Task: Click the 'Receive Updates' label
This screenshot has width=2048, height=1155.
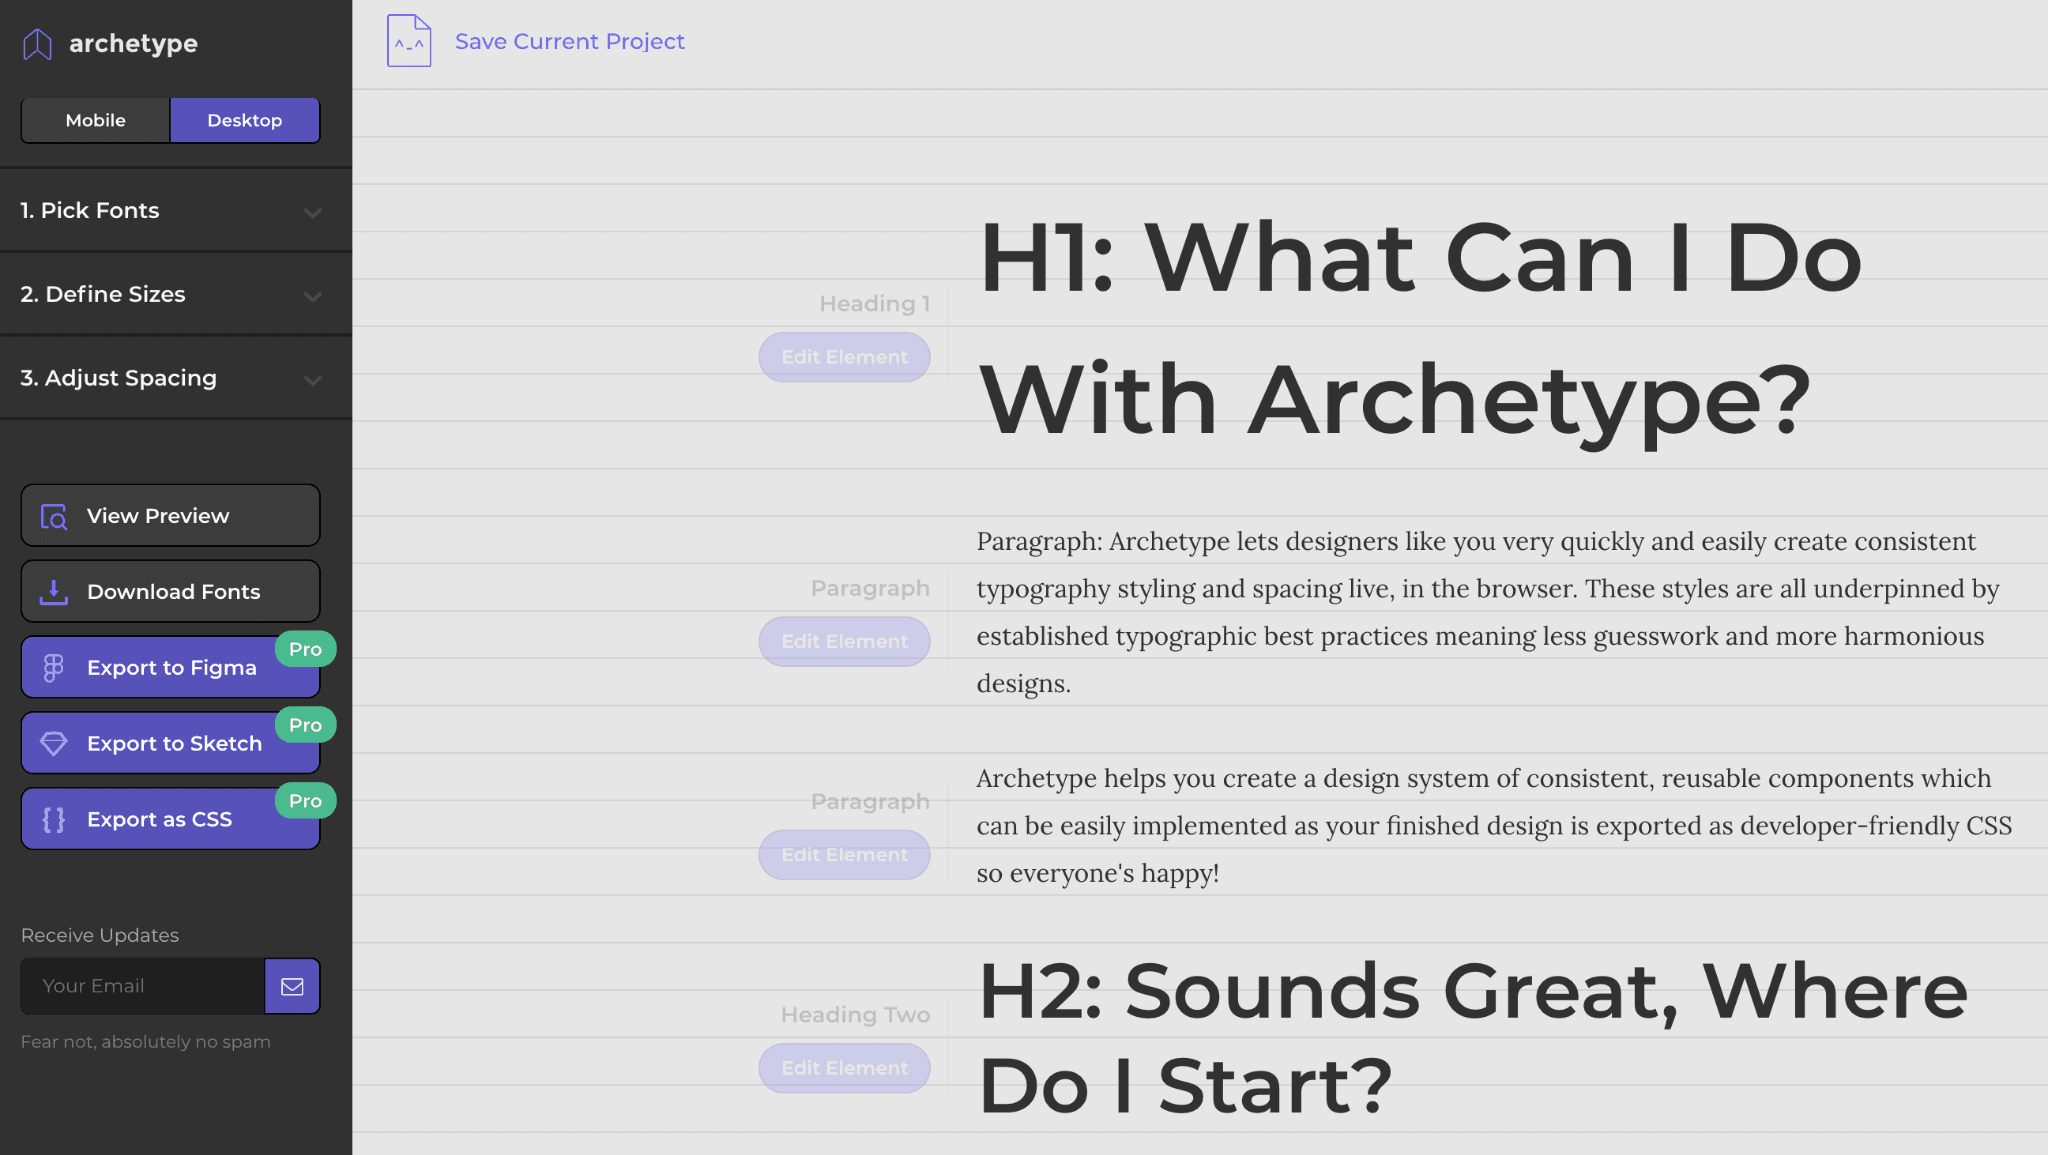Action: pyautogui.click(x=100, y=935)
